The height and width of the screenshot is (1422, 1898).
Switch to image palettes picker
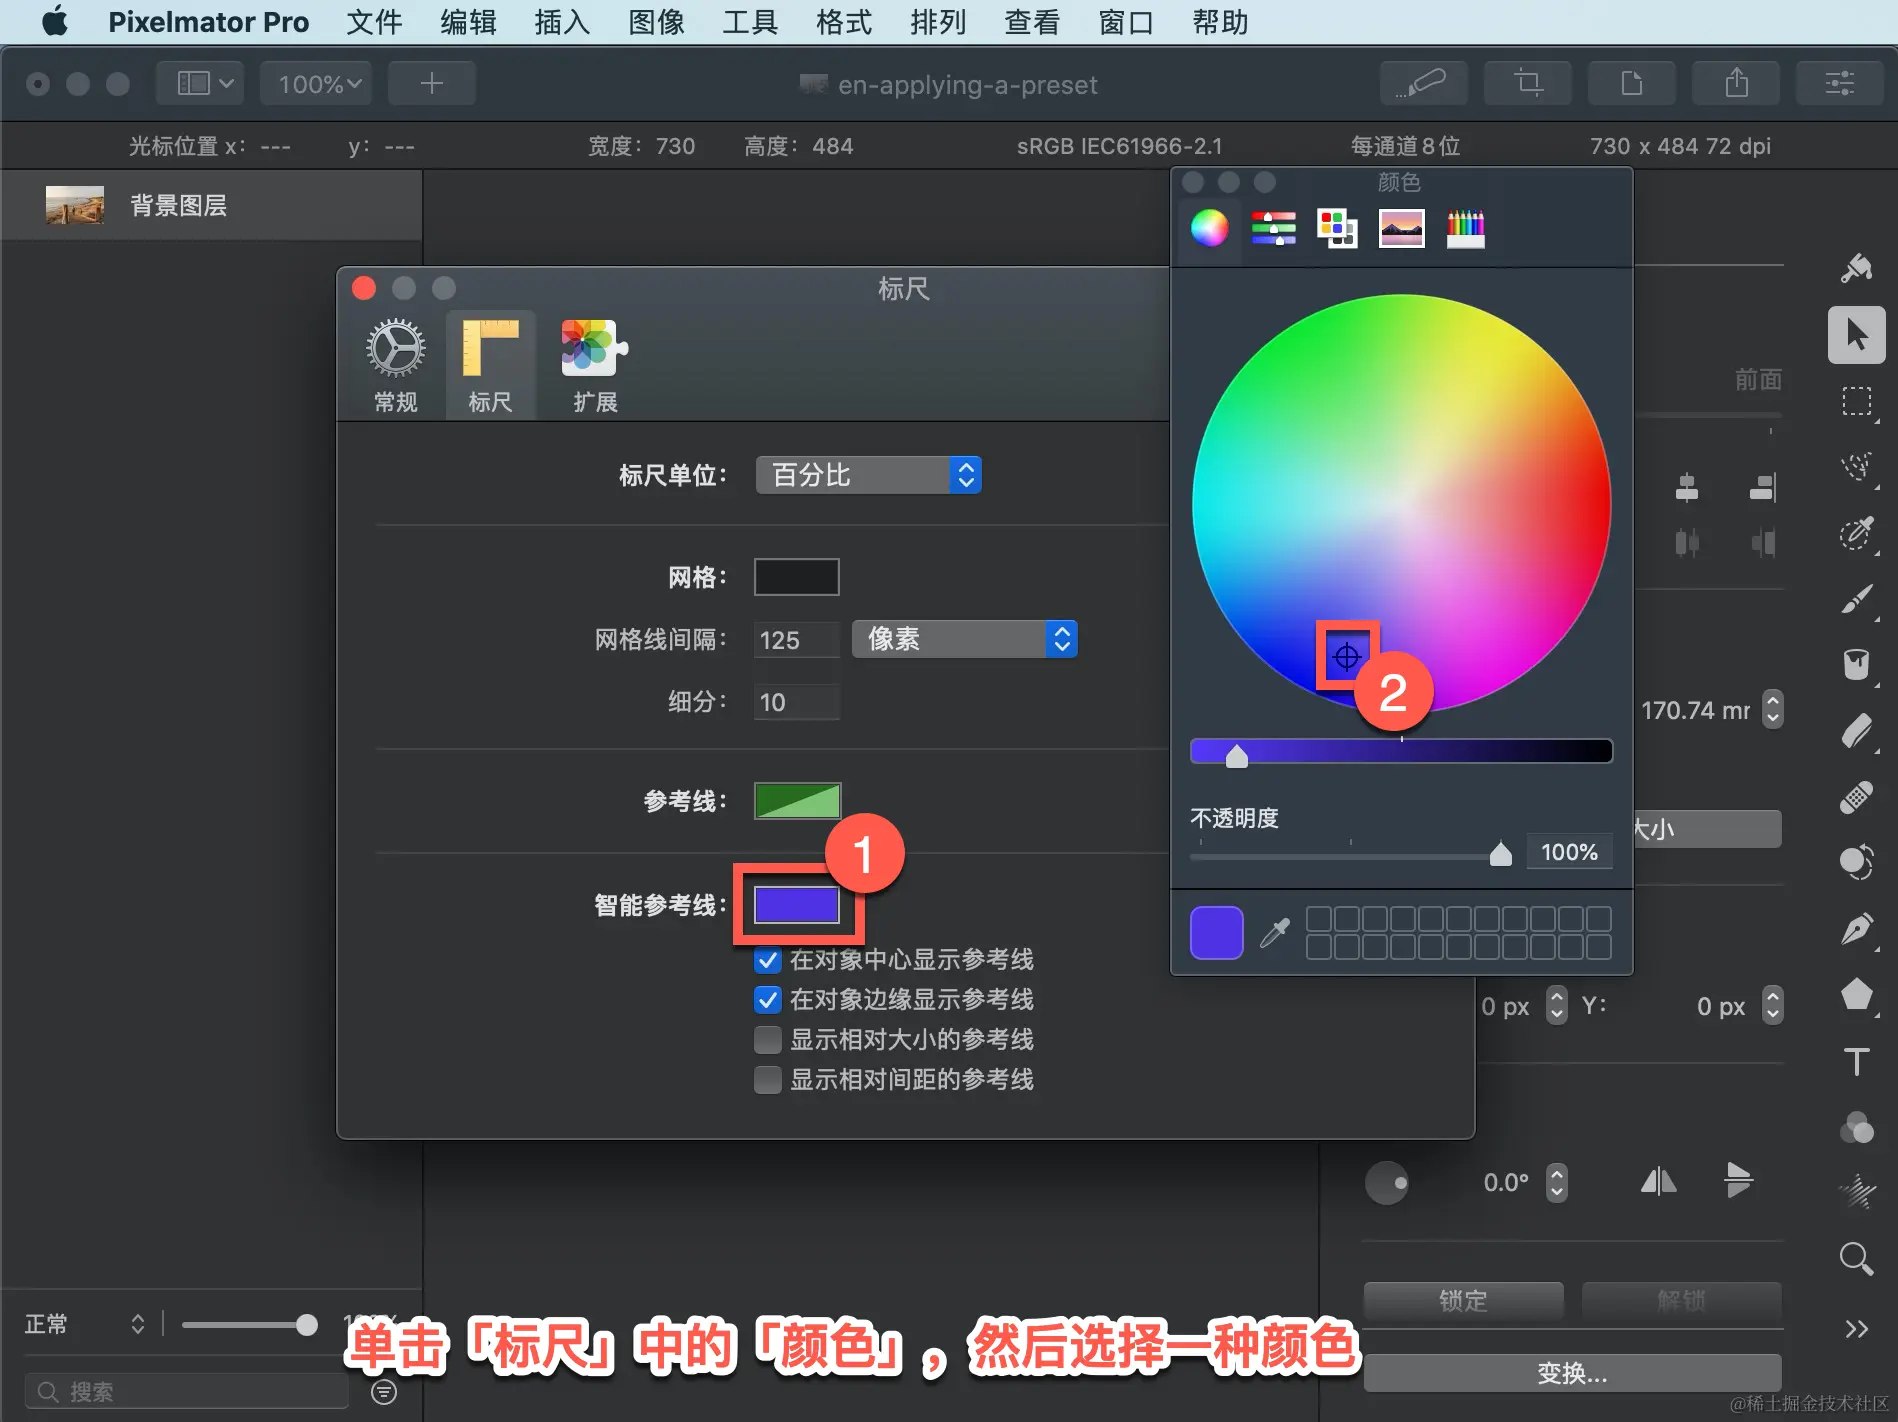1402,229
